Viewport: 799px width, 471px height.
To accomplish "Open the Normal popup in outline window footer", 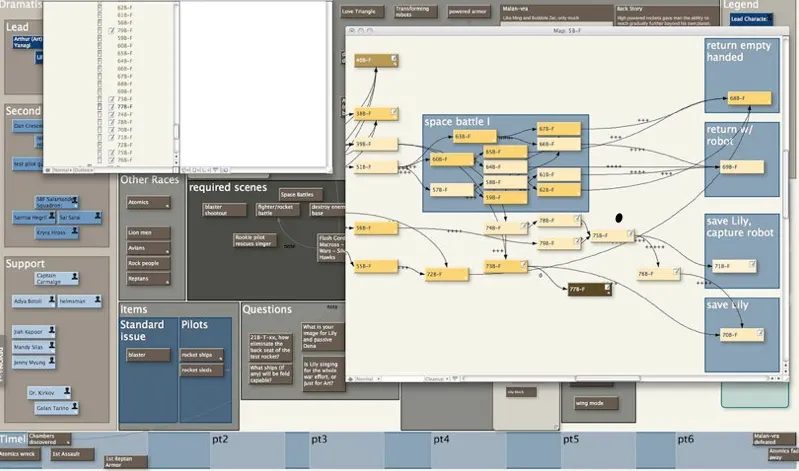I will click(63, 170).
